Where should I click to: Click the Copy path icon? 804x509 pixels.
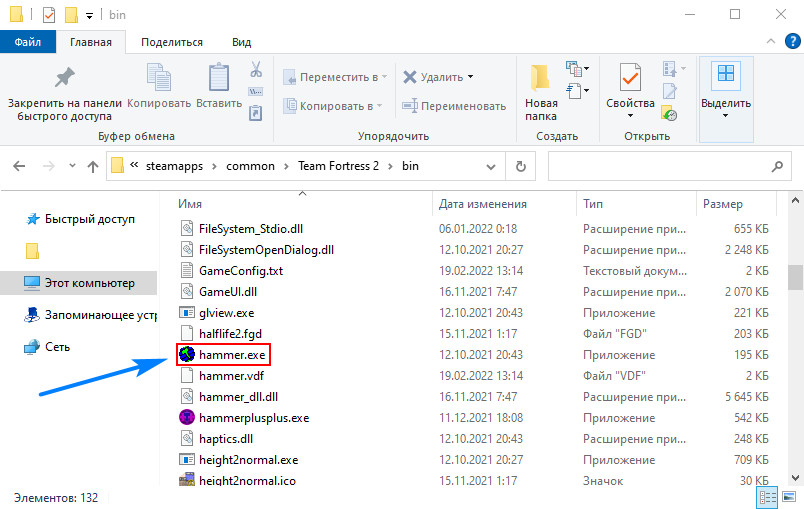tap(256, 92)
